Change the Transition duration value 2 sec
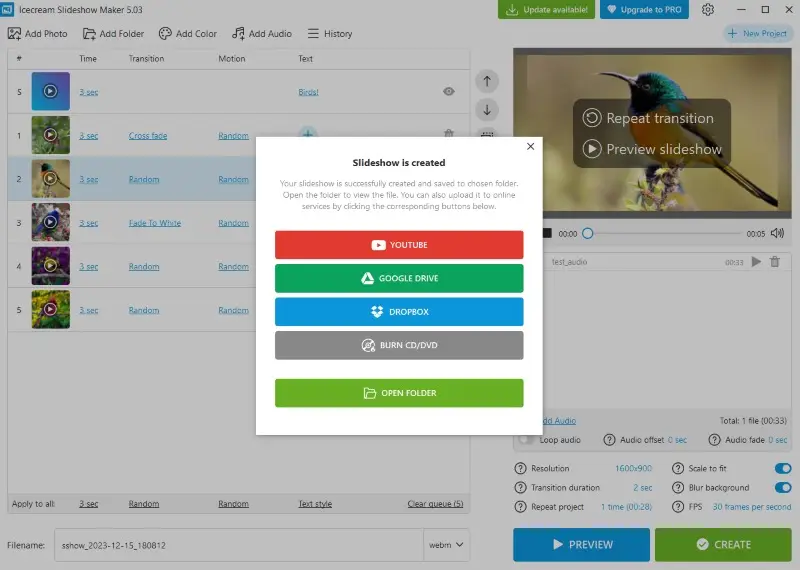This screenshot has height=570, width=800. 642,488
